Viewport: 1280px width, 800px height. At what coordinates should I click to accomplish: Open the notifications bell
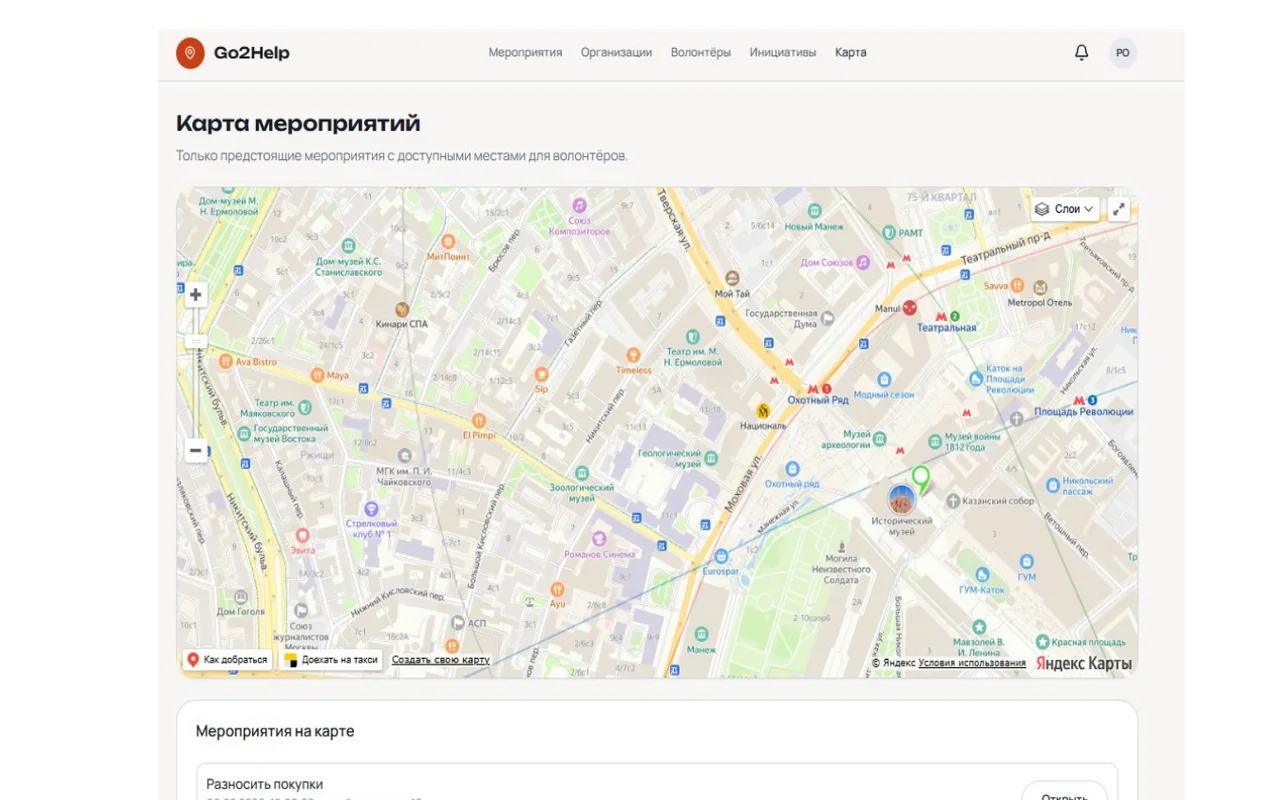[x=1081, y=53]
